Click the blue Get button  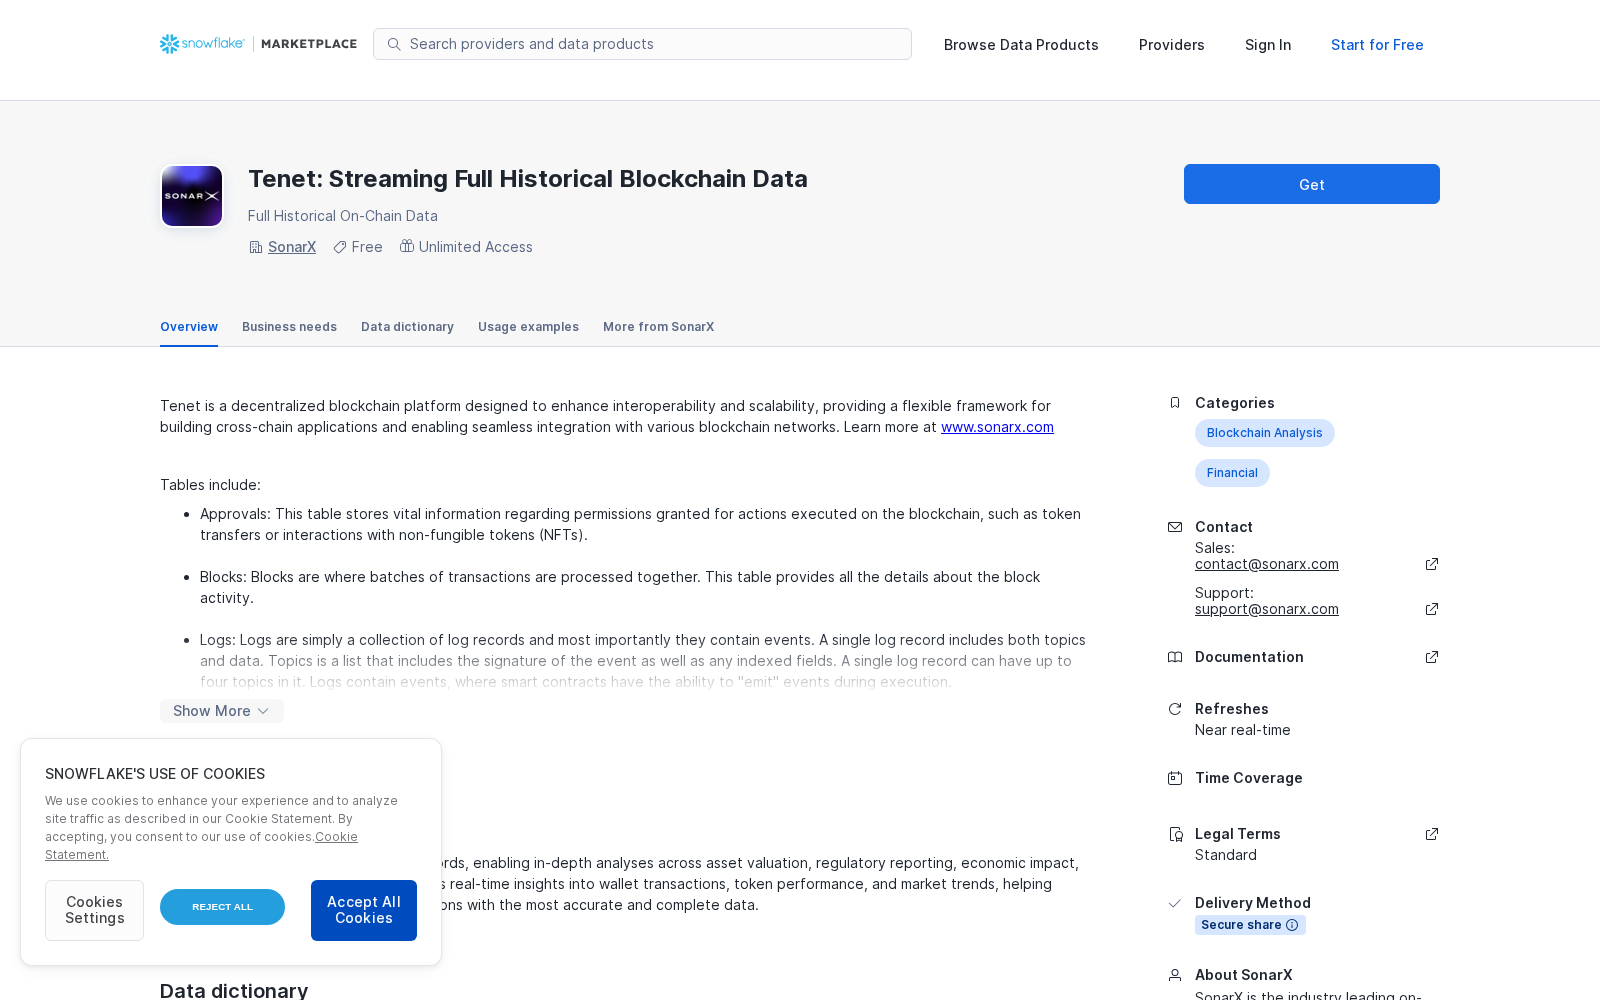(1312, 184)
